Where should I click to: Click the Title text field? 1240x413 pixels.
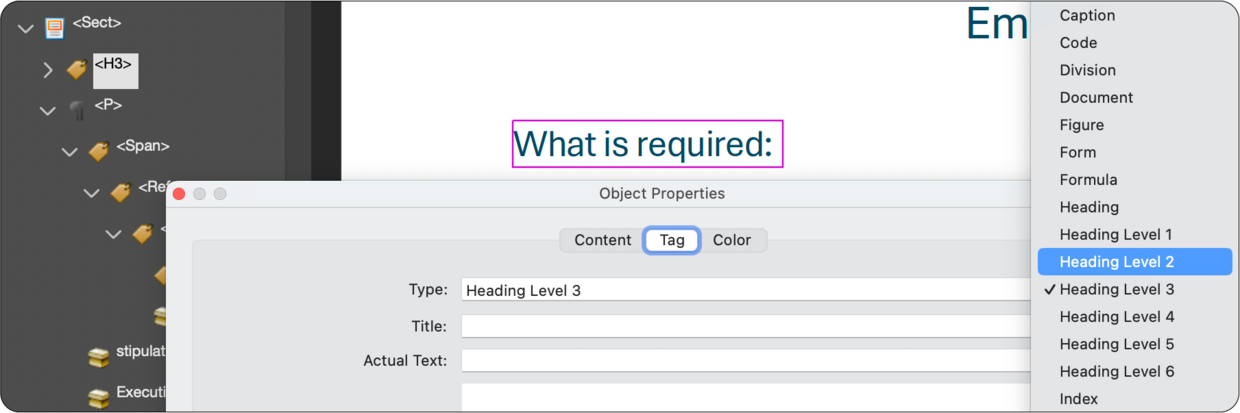(745, 326)
